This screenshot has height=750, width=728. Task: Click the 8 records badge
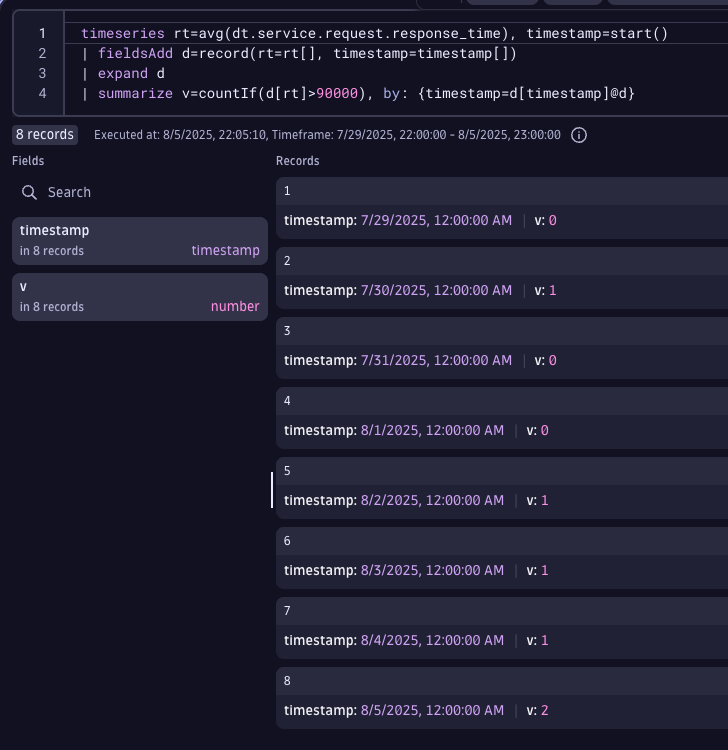point(45,134)
